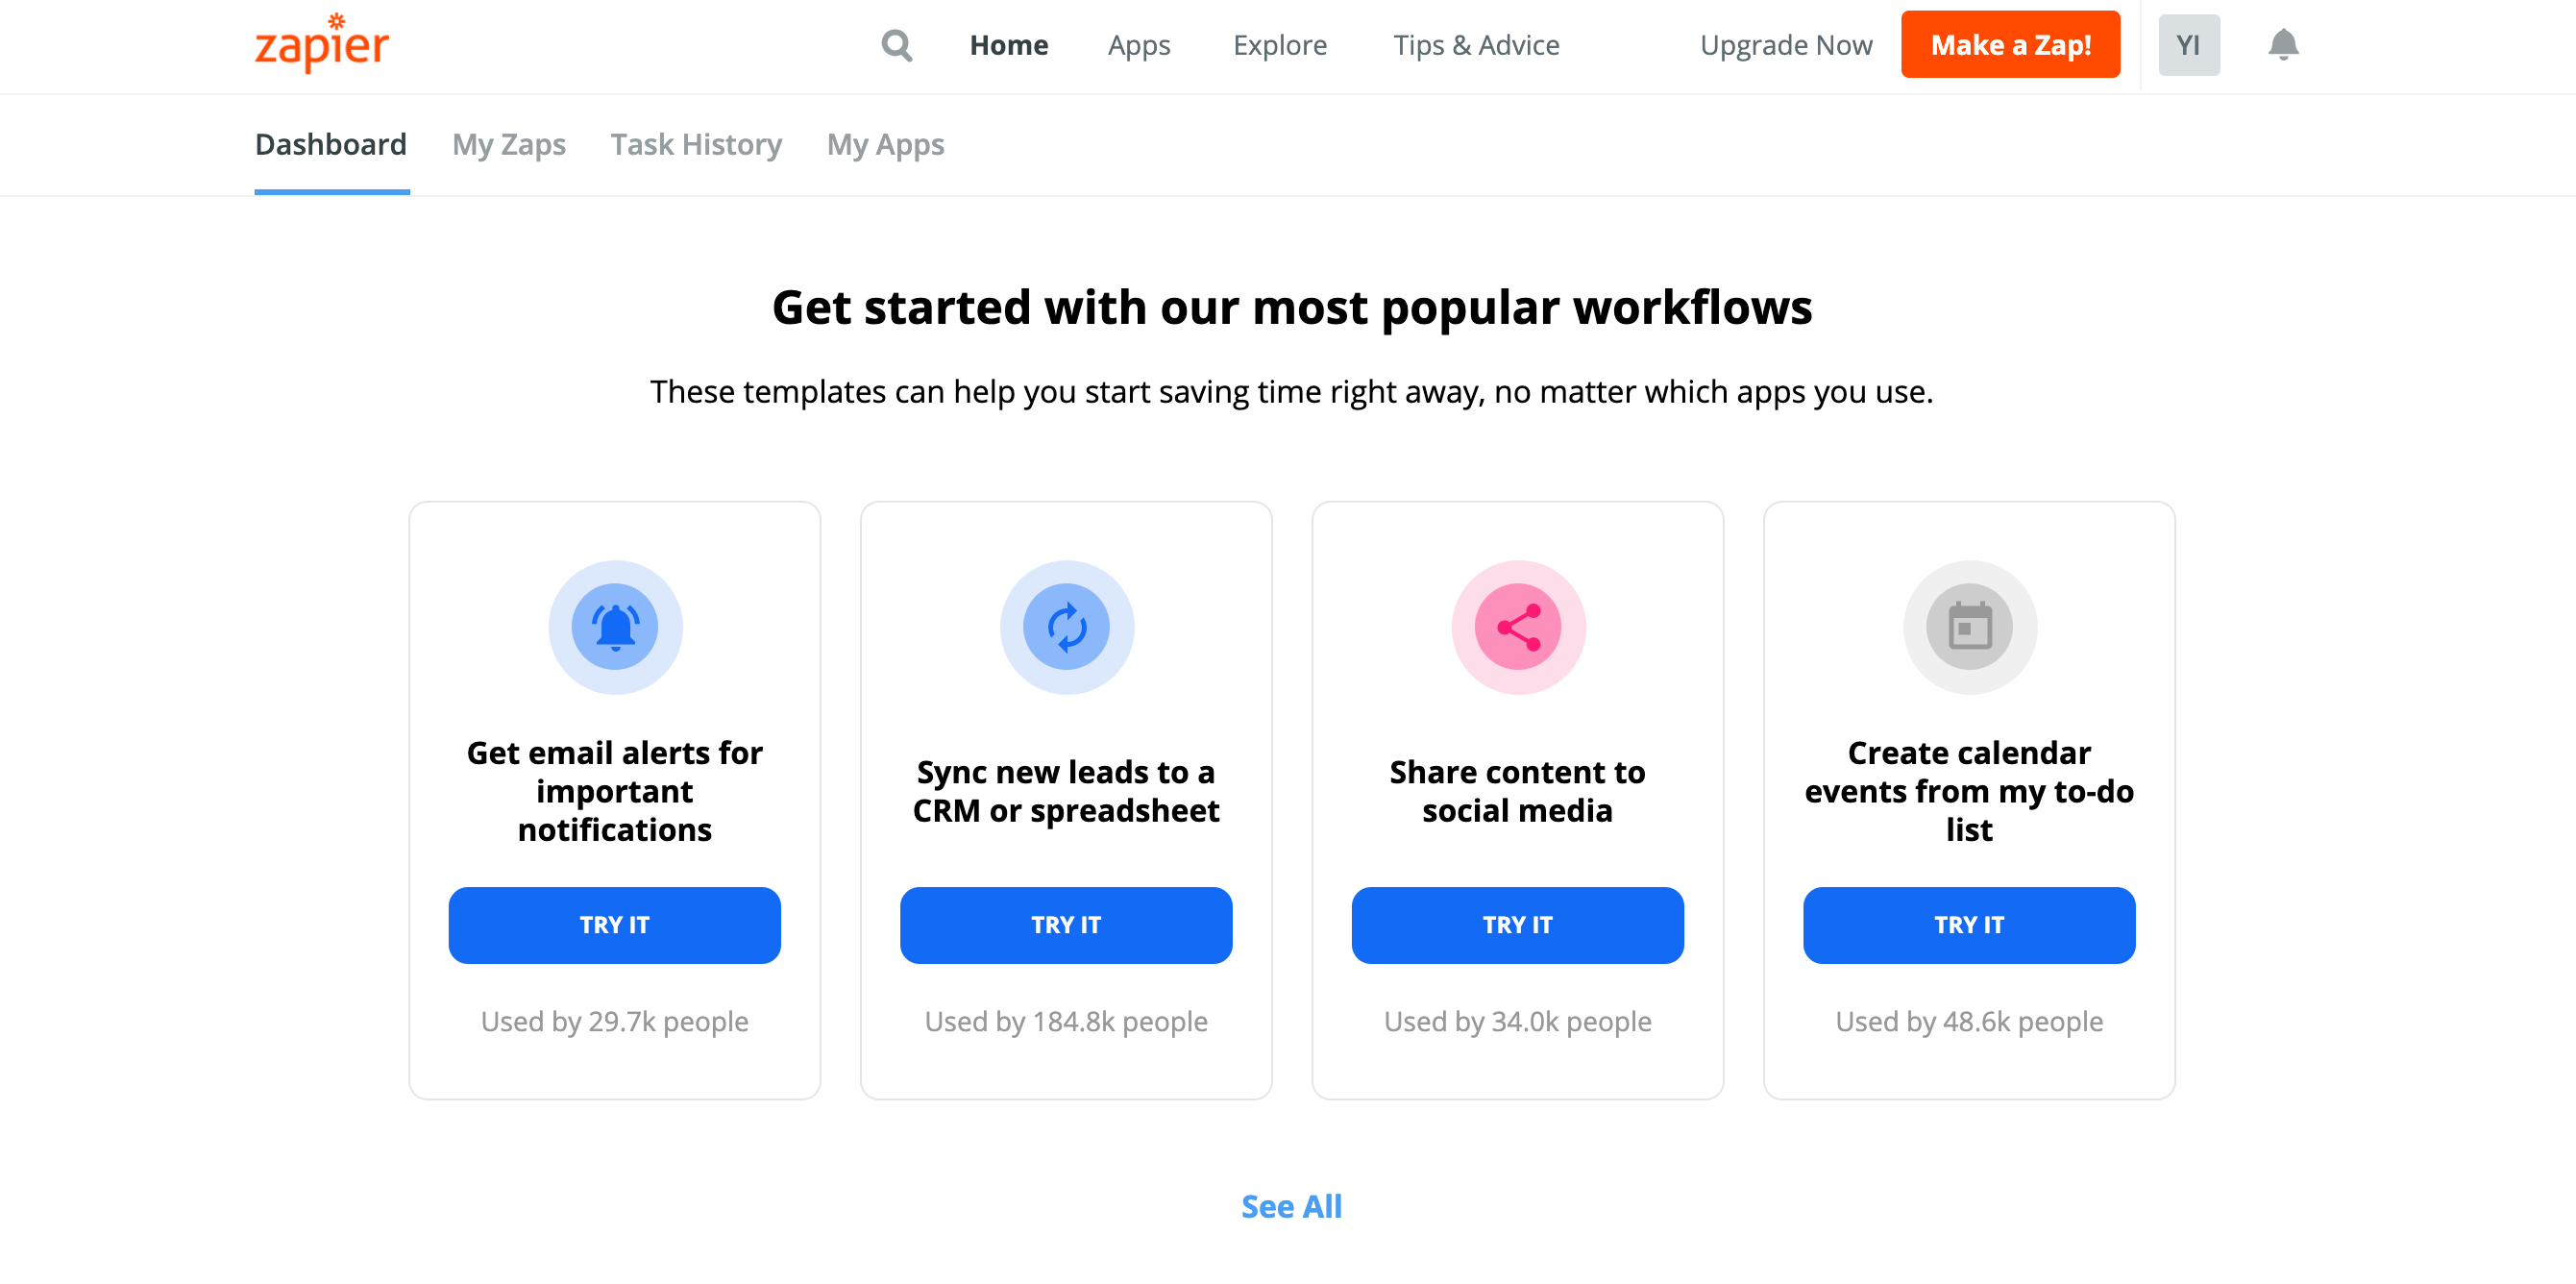
Task: Open the Apps menu item
Action: click(x=1139, y=45)
